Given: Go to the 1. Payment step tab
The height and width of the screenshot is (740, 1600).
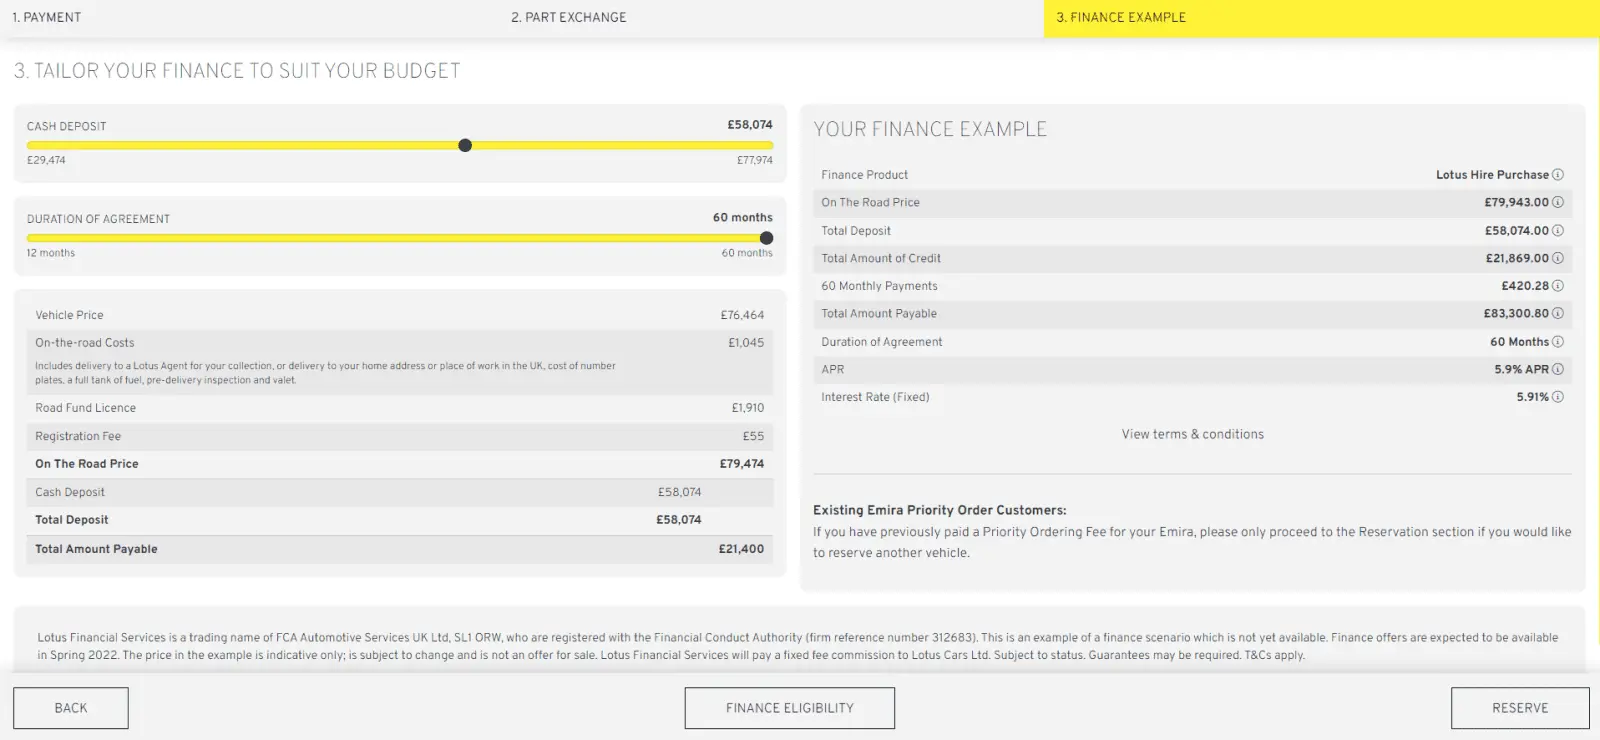Looking at the screenshot, I should click(47, 17).
